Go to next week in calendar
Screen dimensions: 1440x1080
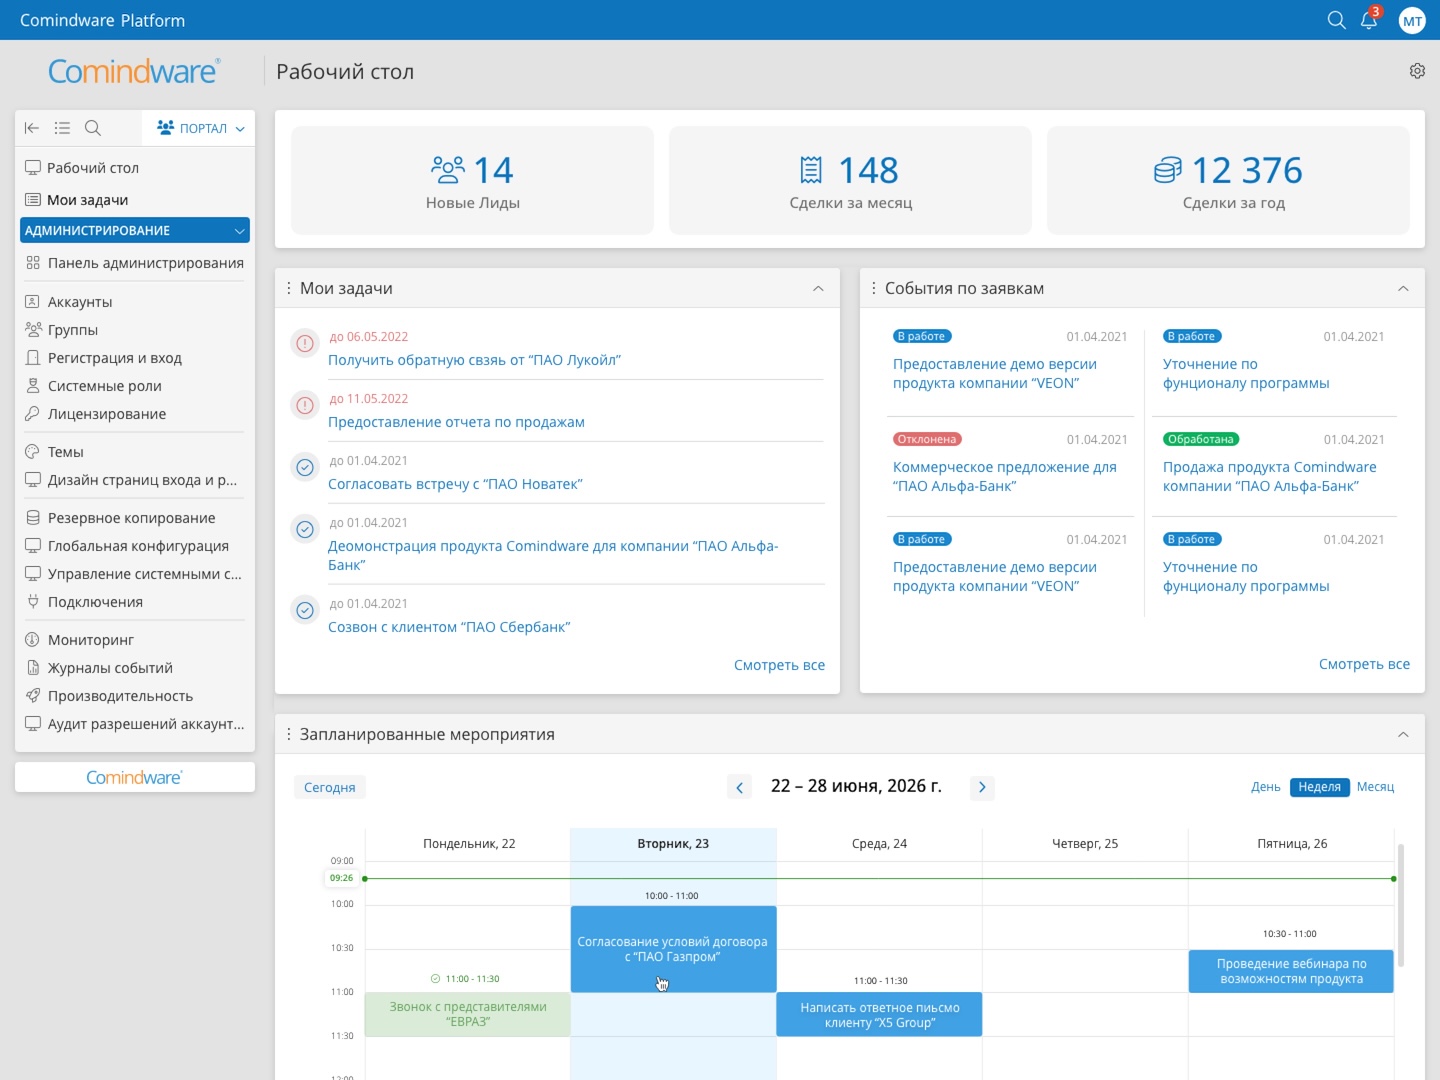982,787
